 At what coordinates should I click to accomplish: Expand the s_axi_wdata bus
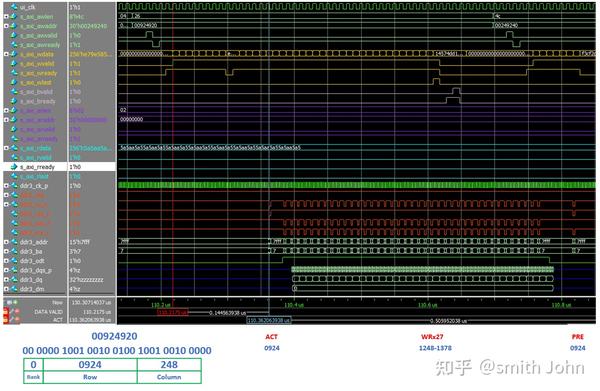click(x=6, y=54)
